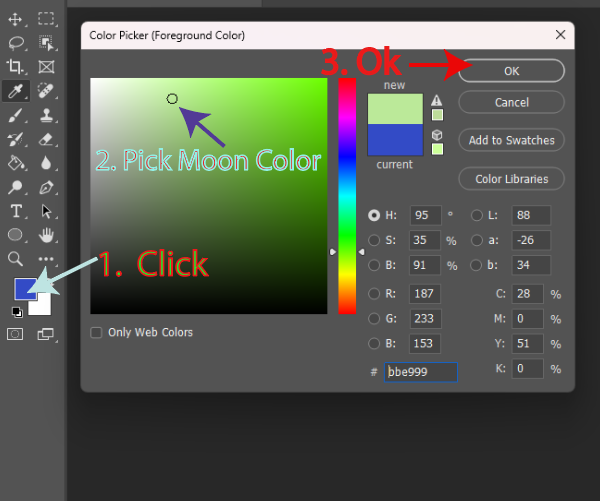This screenshot has height=504, width=600.
Task: Select the Blur tool droplet icon
Action: coord(46,163)
